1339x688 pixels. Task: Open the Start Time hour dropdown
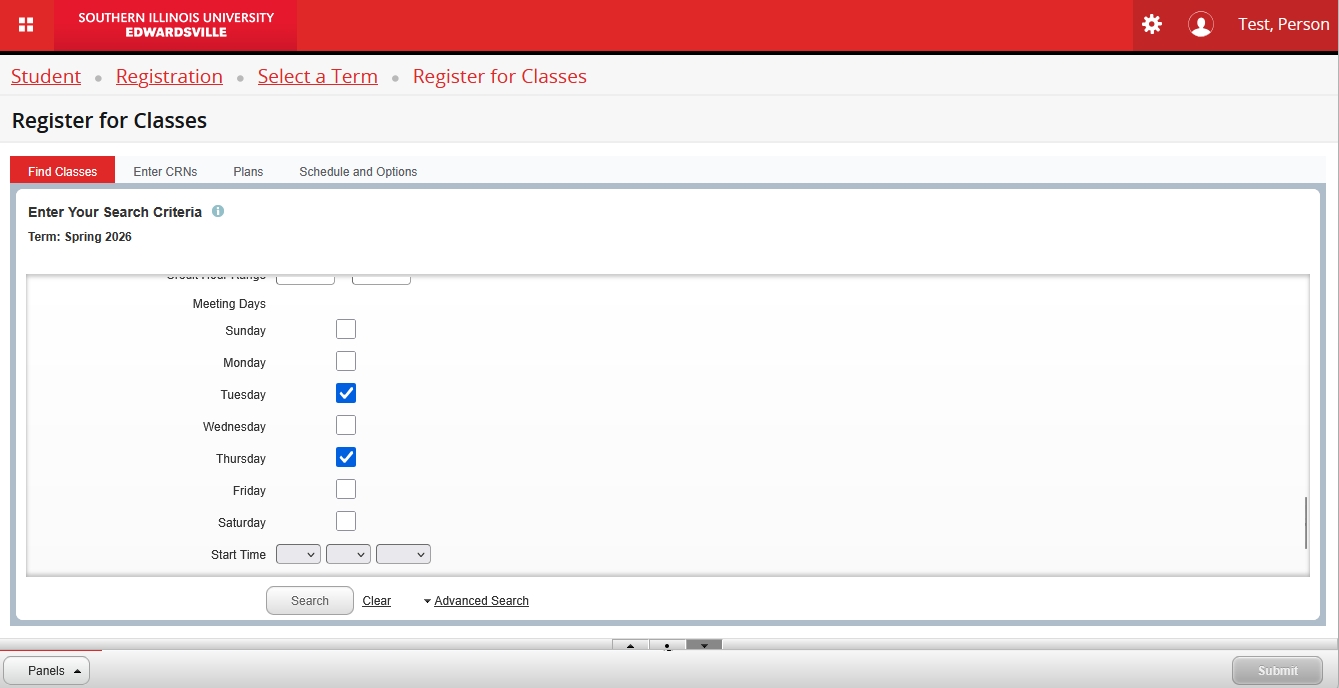(298, 554)
